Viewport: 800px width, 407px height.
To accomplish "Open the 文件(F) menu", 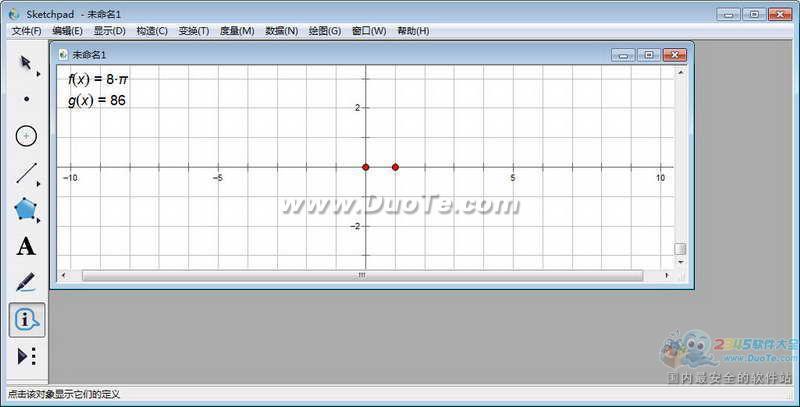I will pos(27,31).
